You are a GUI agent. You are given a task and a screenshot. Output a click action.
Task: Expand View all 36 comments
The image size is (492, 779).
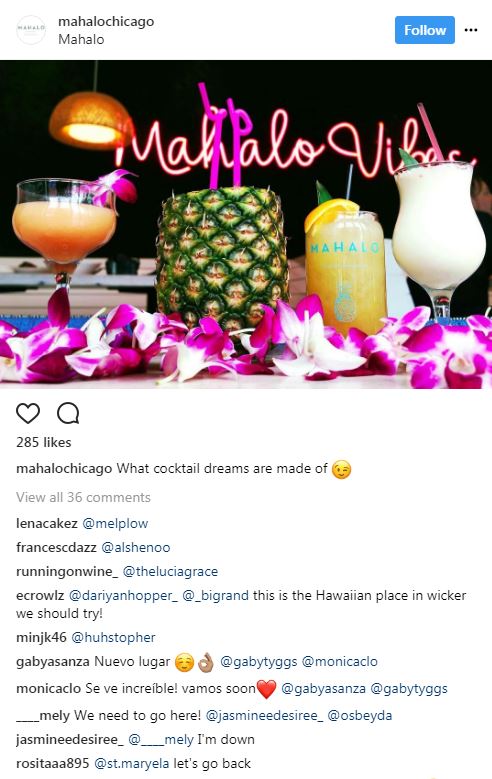tap(83, 497)
